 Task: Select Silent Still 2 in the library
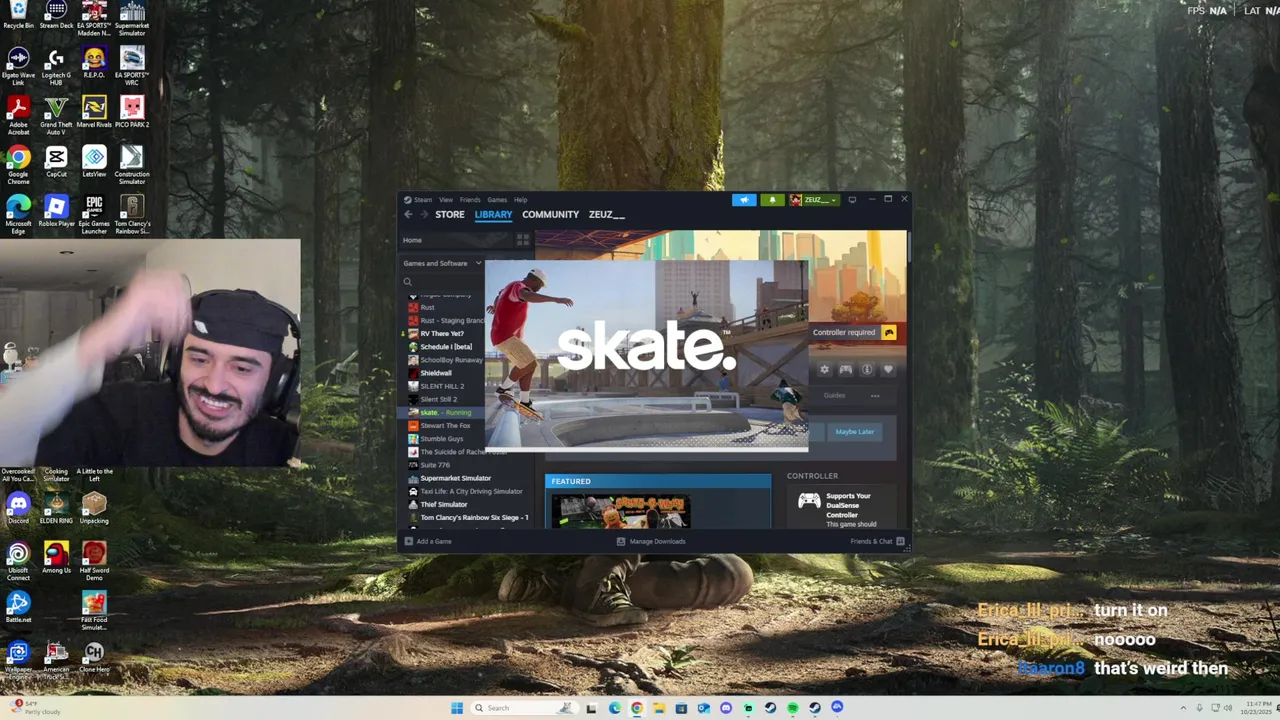tap(433, 399)
